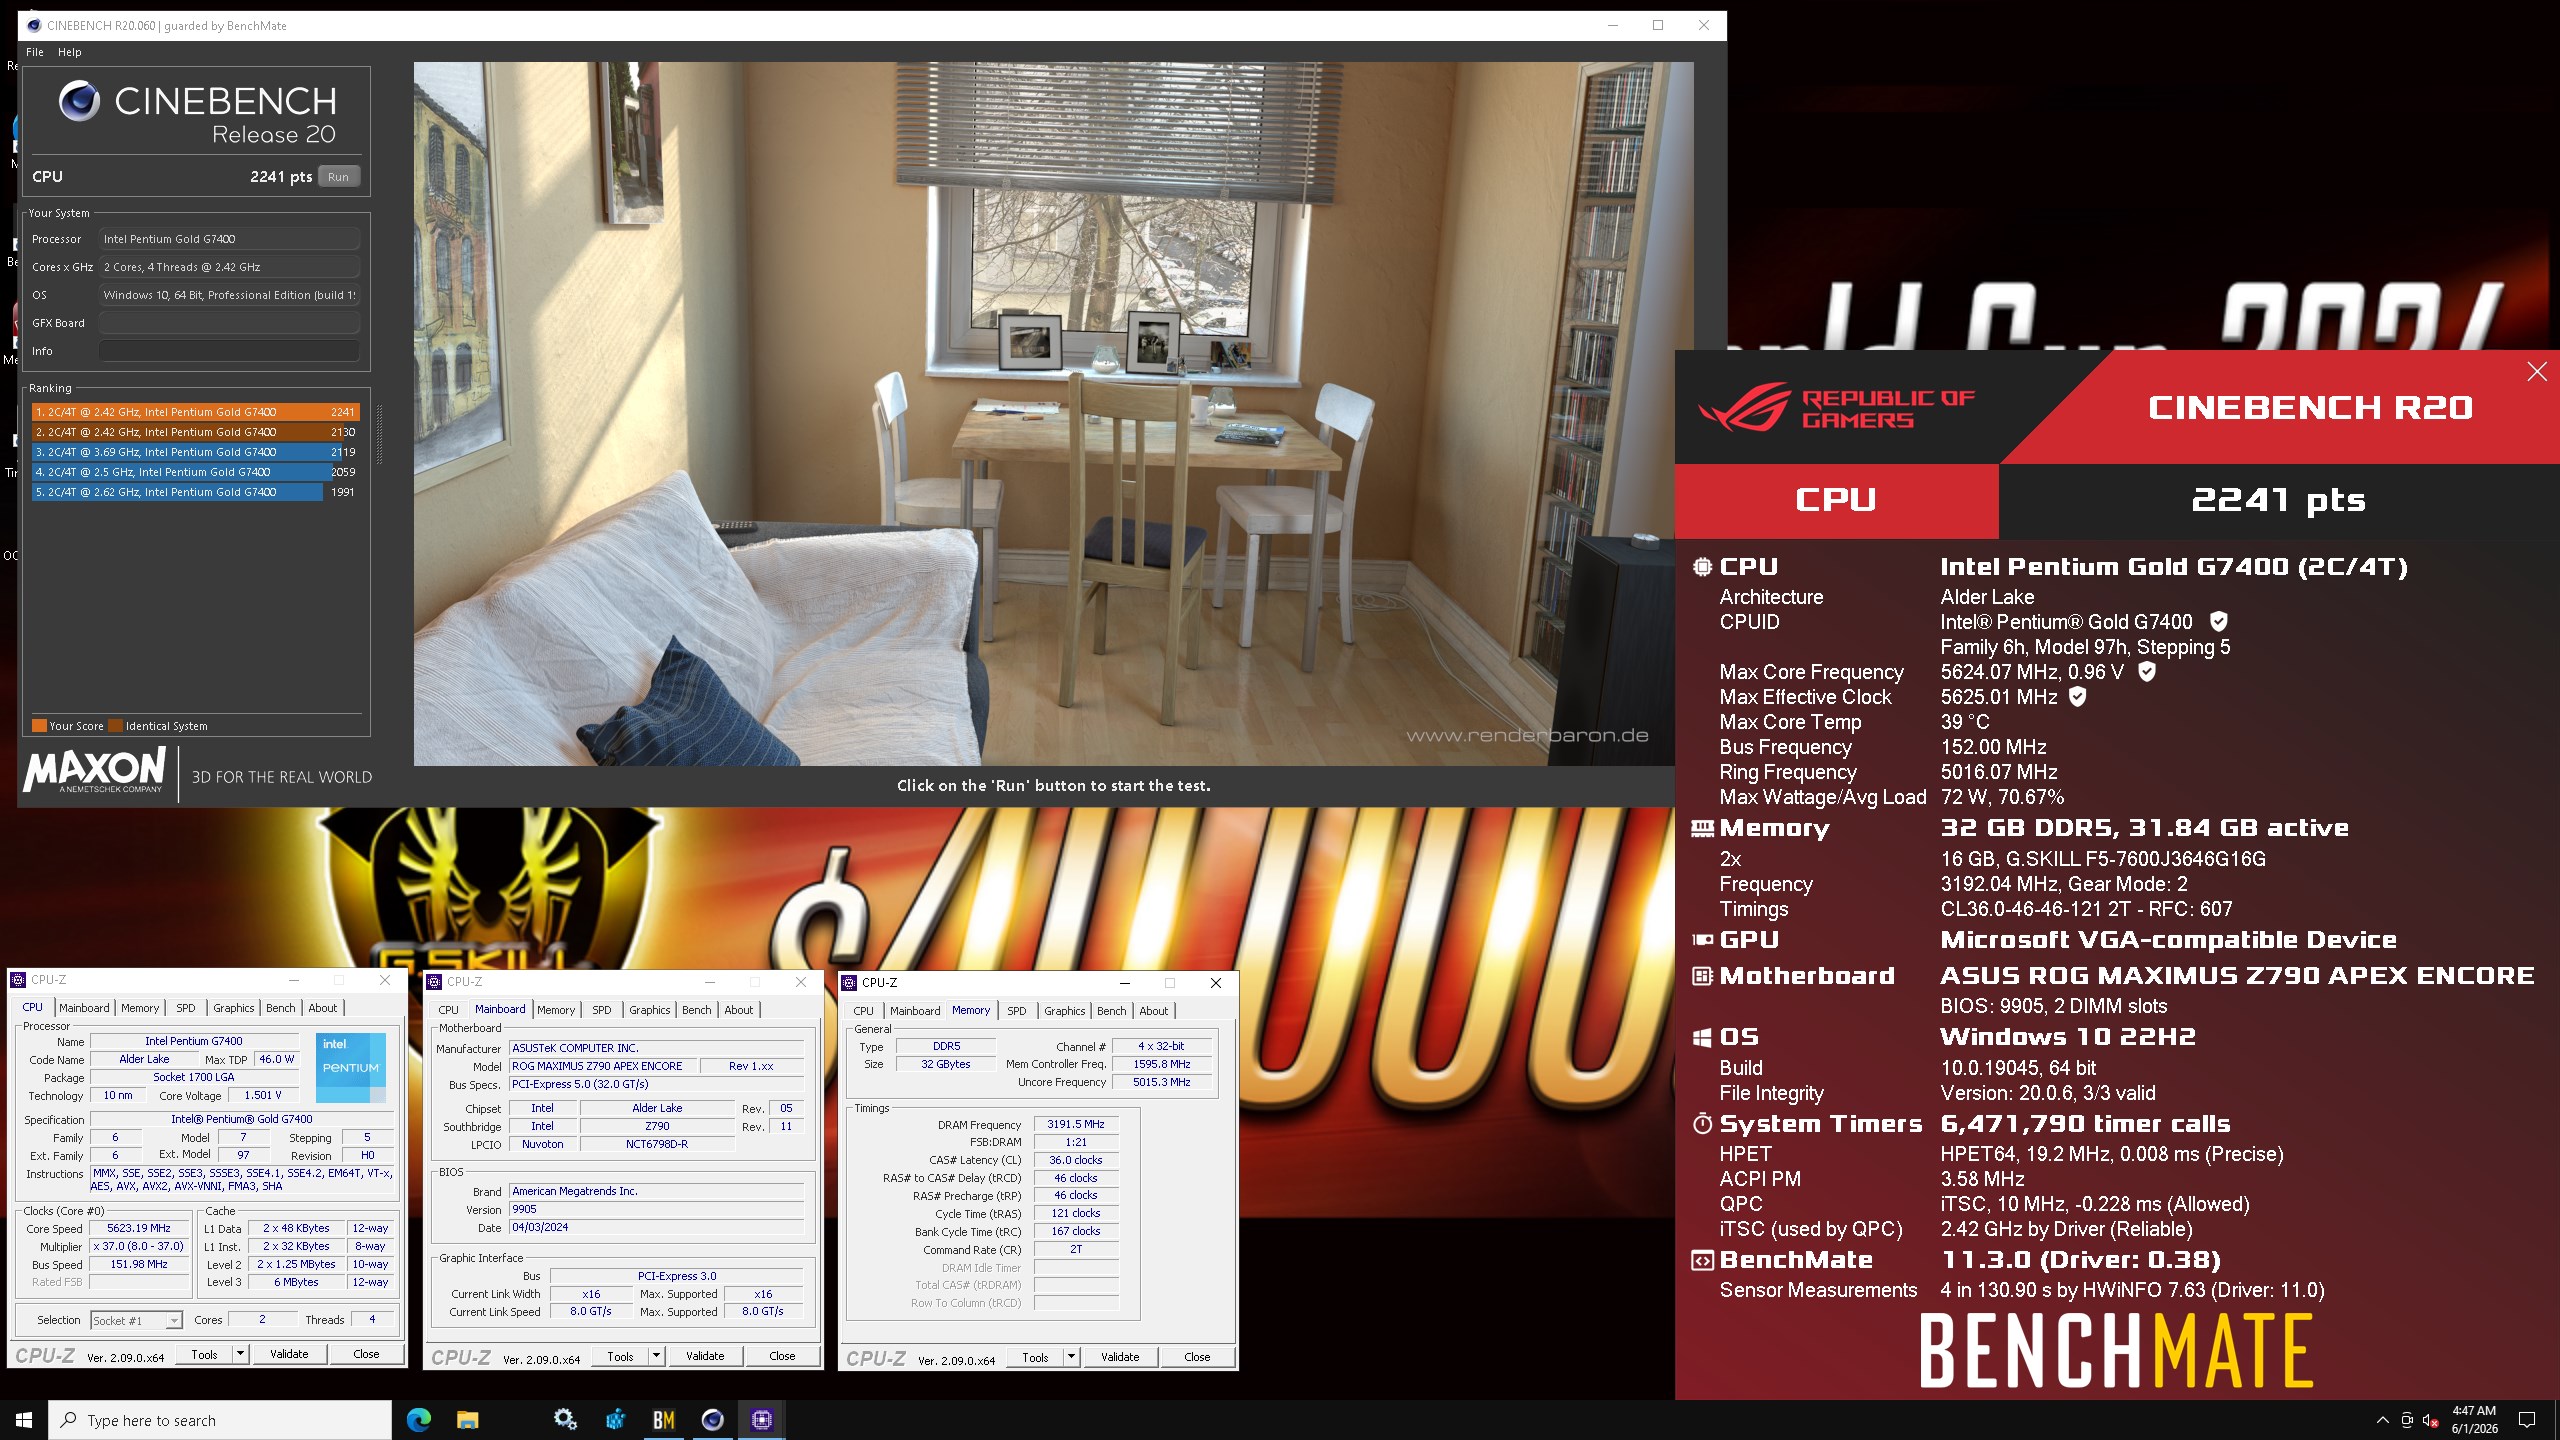Click the BenchMate section icon near version

click(1702, 1260)
